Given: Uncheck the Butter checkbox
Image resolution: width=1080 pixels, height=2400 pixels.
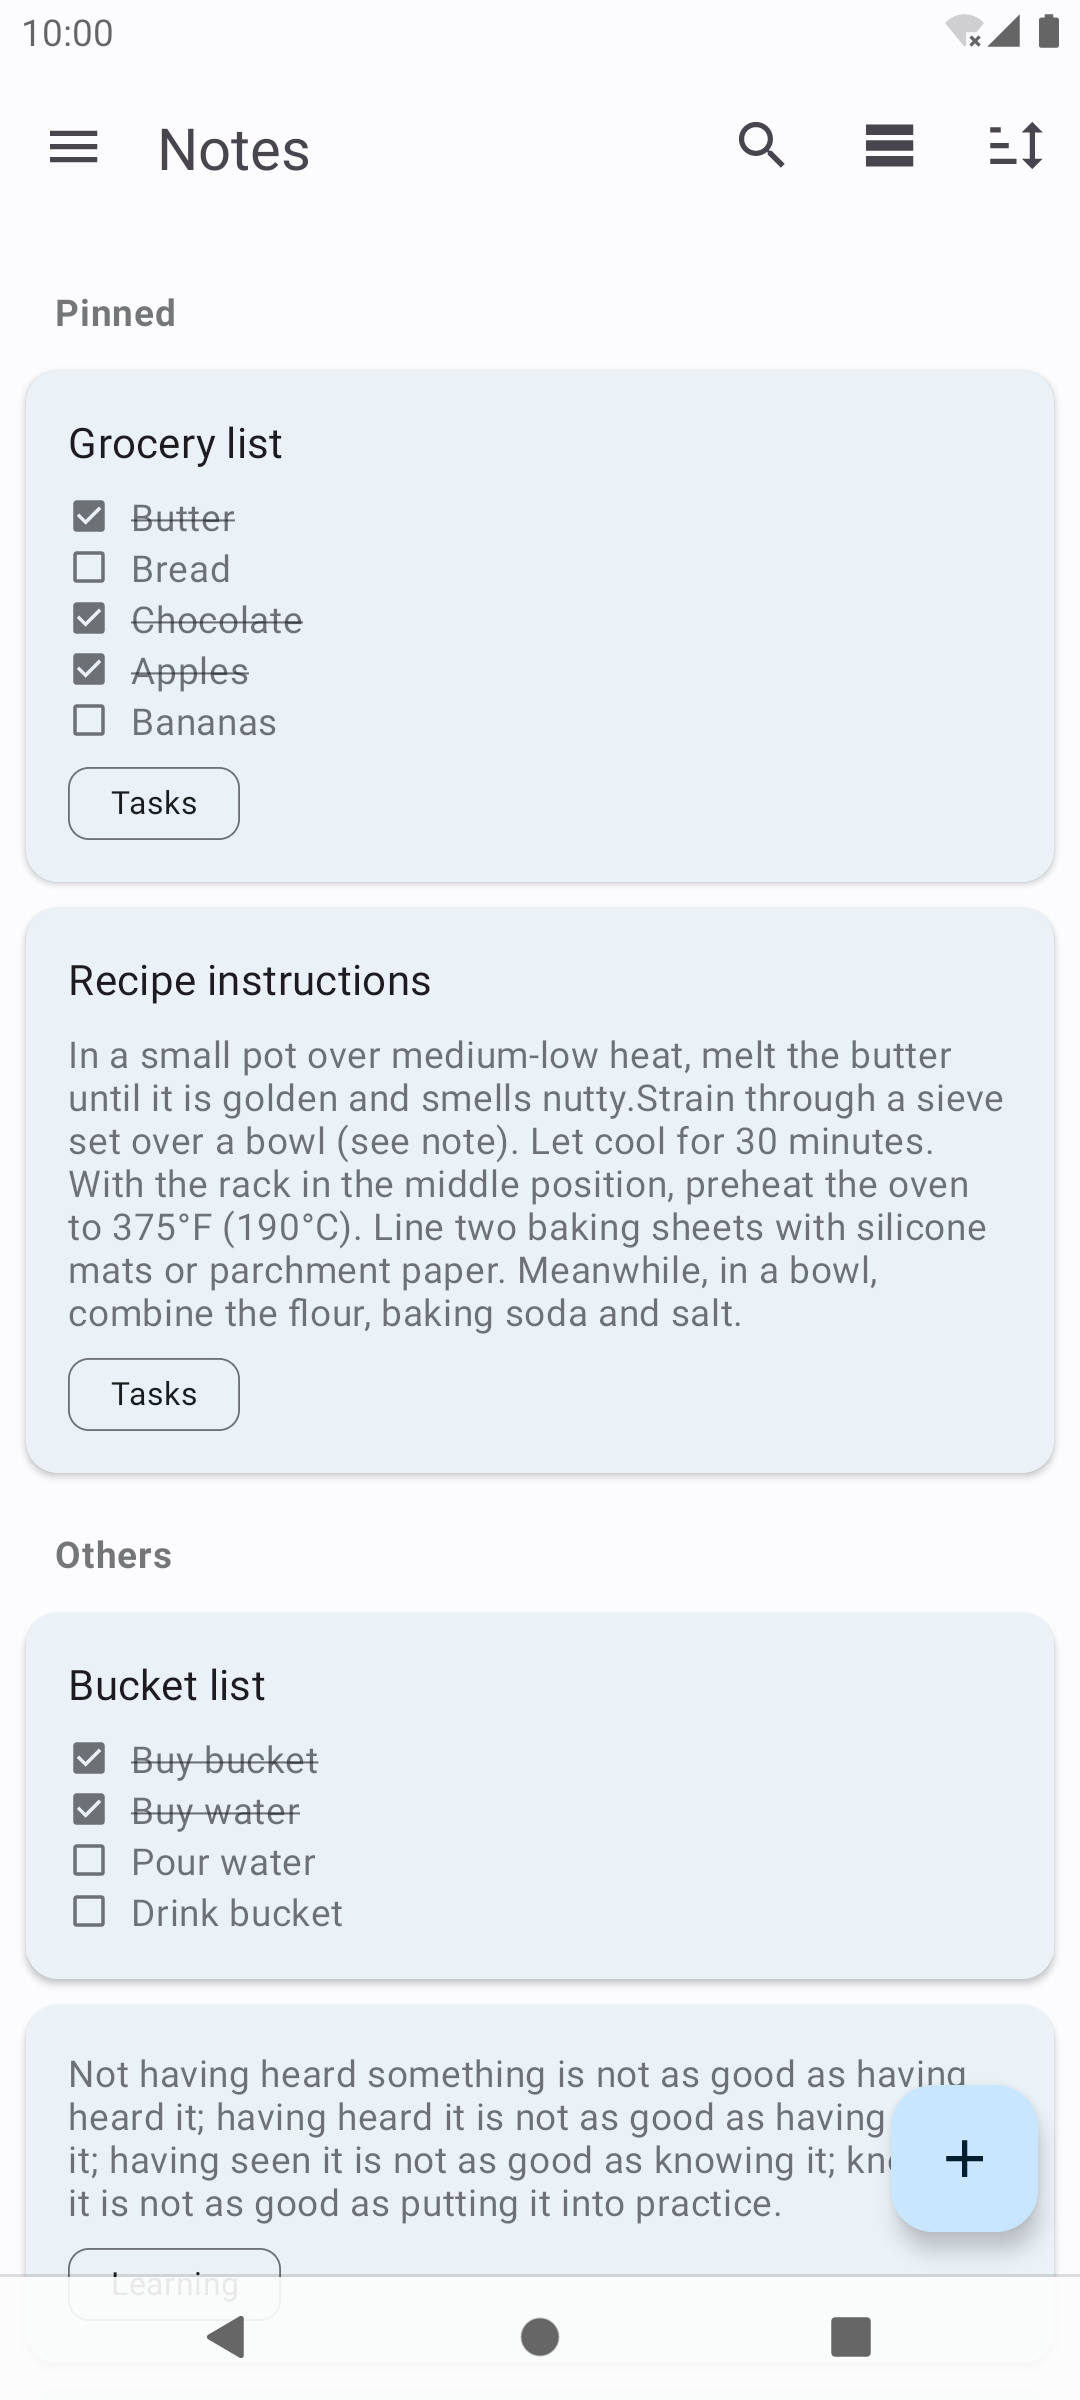Looking at the screenshot, I should click(x=89, y=517).
